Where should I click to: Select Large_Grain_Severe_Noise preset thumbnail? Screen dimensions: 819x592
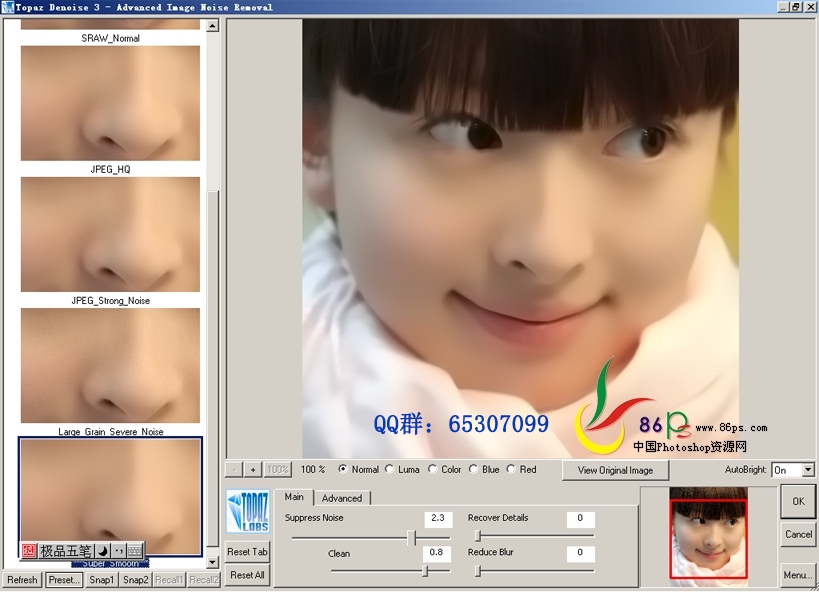click(110, 365)
